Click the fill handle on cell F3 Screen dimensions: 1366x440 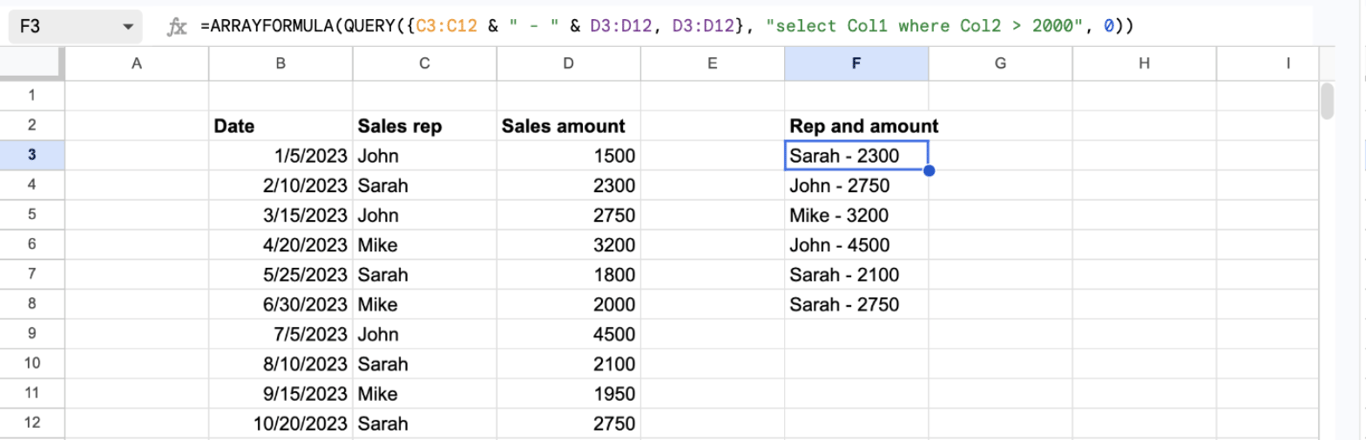pos(929,171)
